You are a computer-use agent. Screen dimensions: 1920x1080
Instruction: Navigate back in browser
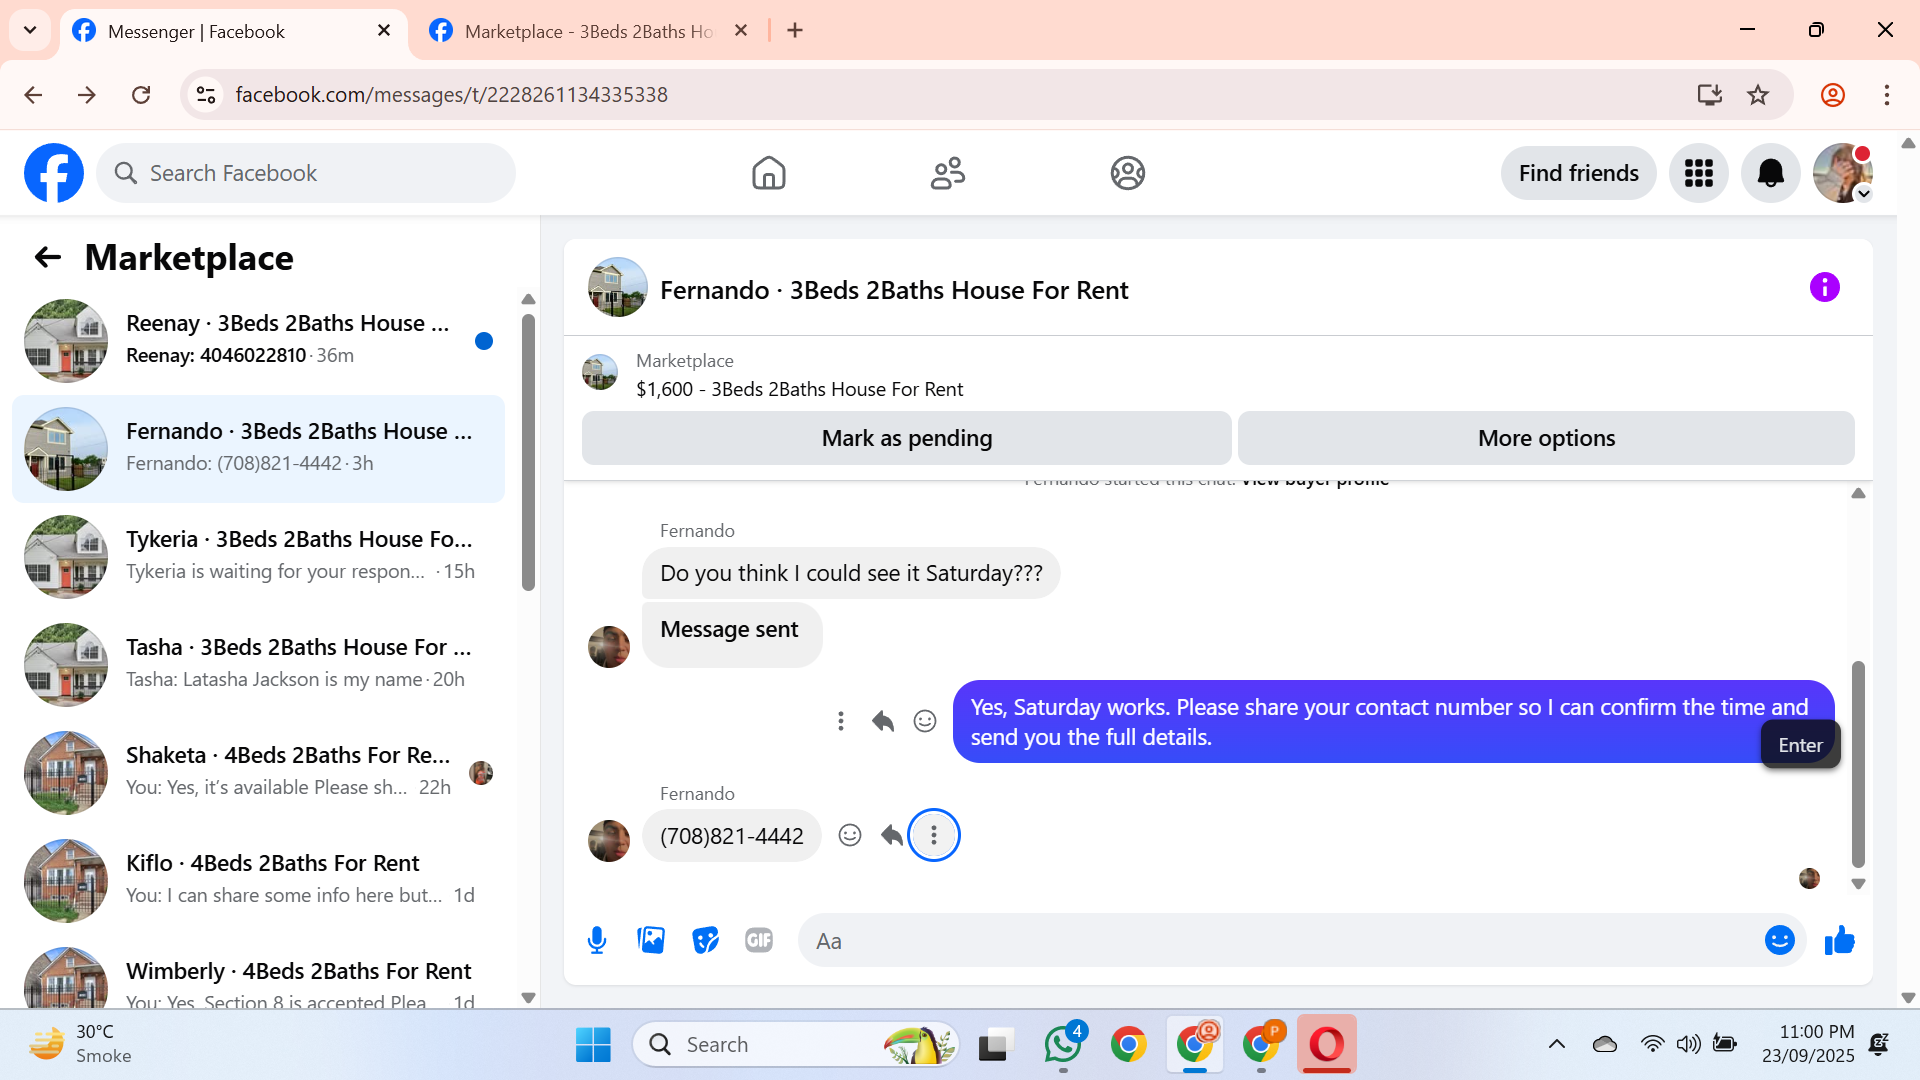(33, 95)
